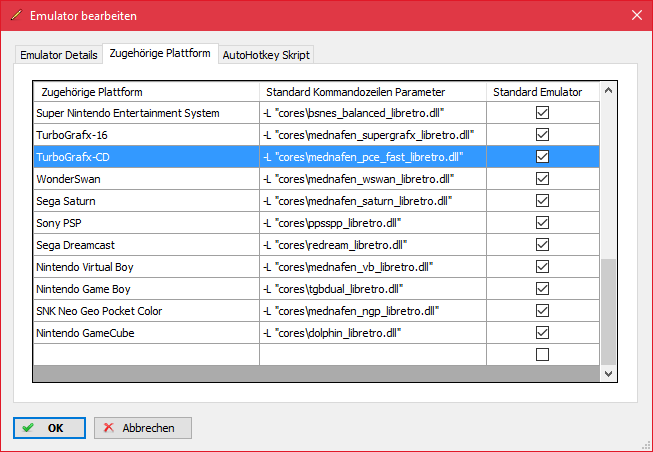Toggle Standard Emulator checkbox for TurboGrafx-CD
The image size is (653, 452).
(542, 157)
